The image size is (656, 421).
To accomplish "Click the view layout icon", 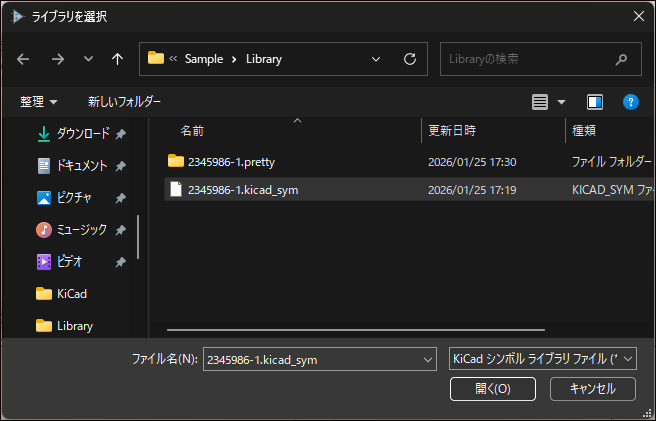I will point(541,102).
